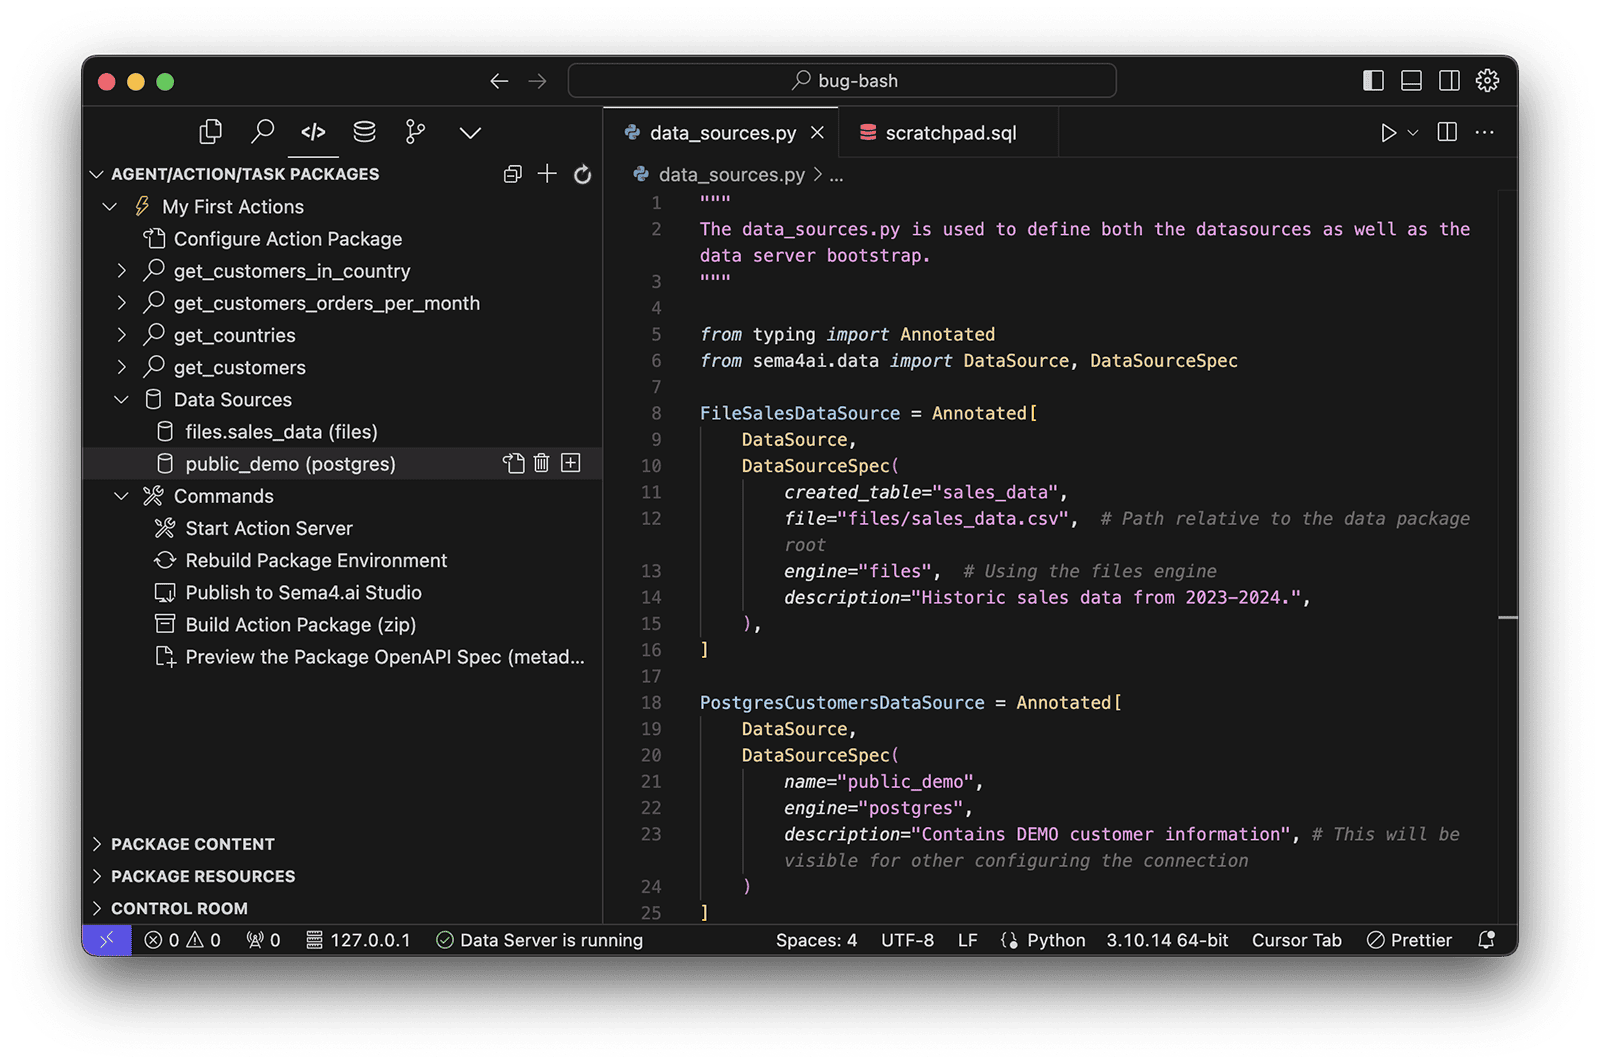This screenshot has height=1064, width=1600.
Task: Expand the PACKAGE CONTENT section
Action: click(x=97, y=844)
